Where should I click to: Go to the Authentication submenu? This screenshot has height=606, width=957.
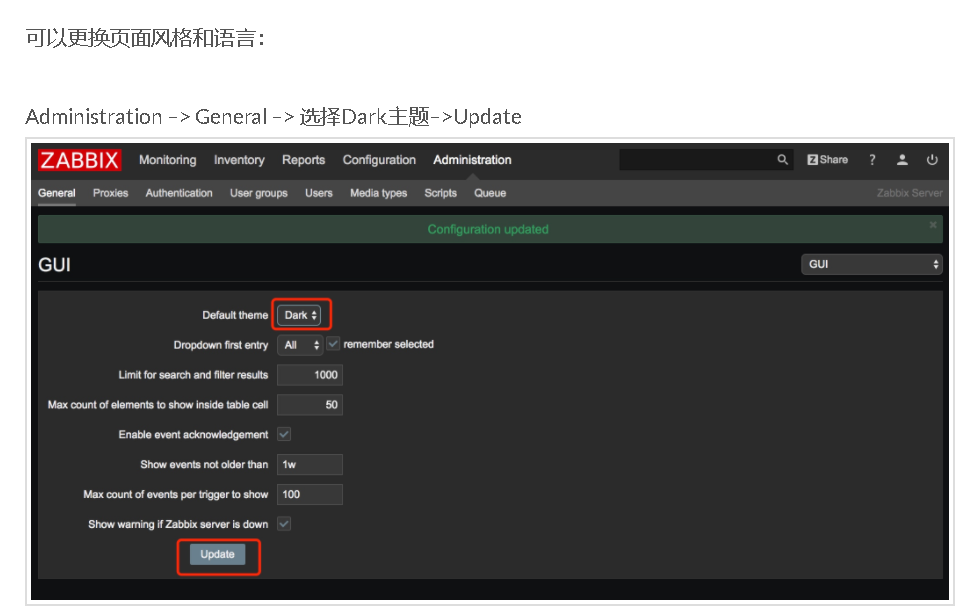click(179, 193)
